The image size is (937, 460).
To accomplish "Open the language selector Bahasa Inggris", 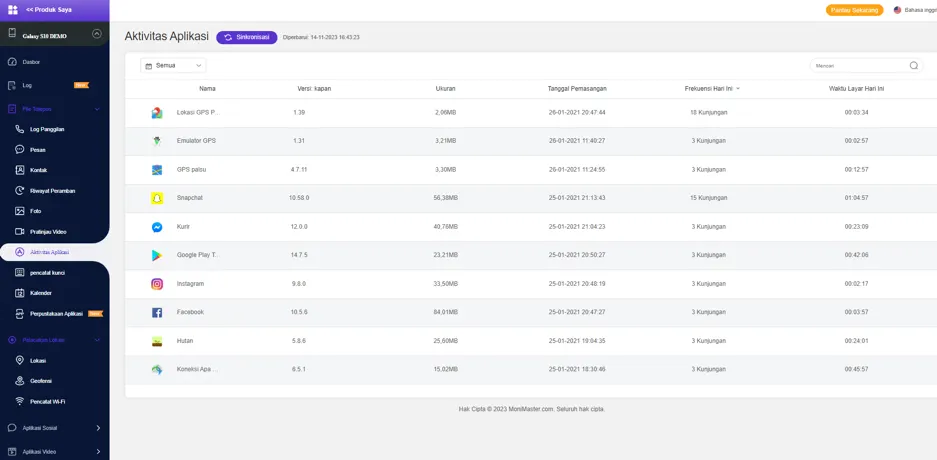I will click(913, 10).
